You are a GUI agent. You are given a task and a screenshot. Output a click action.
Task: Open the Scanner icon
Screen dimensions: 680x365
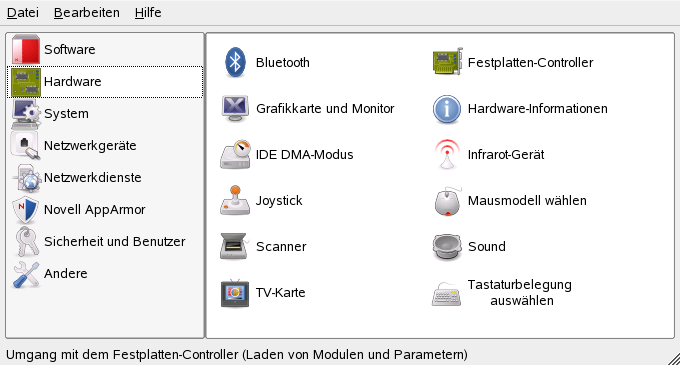click(x=235, y=246)
